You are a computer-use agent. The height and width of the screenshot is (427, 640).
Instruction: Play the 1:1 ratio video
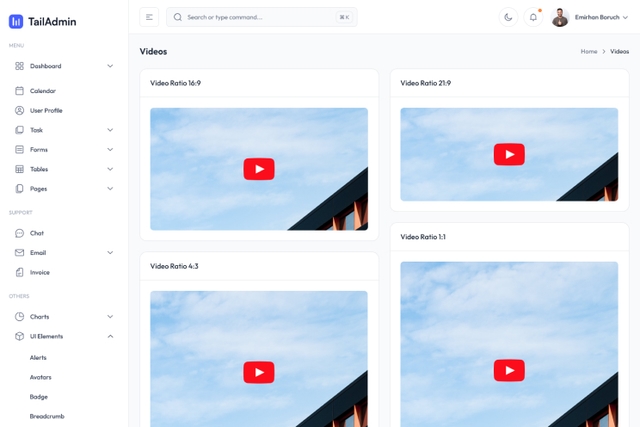point(509,370)
